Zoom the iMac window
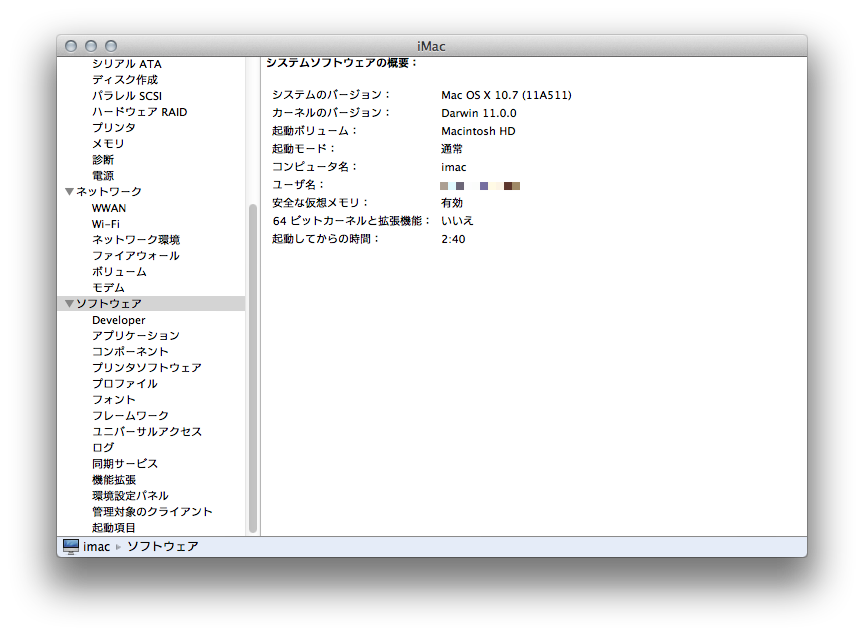The image size is (864, 636). 111,46
